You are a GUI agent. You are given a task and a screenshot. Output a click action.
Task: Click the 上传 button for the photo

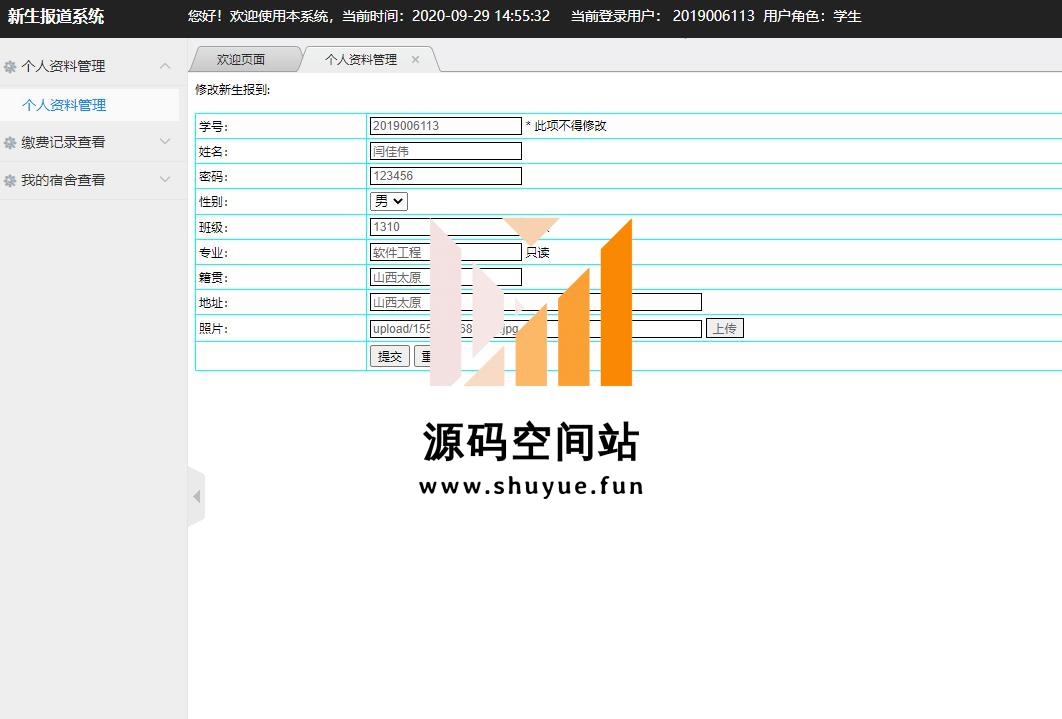[724, 328]
